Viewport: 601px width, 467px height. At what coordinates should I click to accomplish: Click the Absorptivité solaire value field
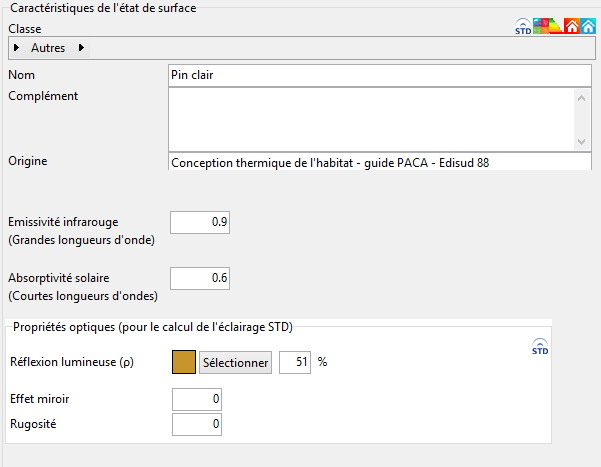coord(200,278)
